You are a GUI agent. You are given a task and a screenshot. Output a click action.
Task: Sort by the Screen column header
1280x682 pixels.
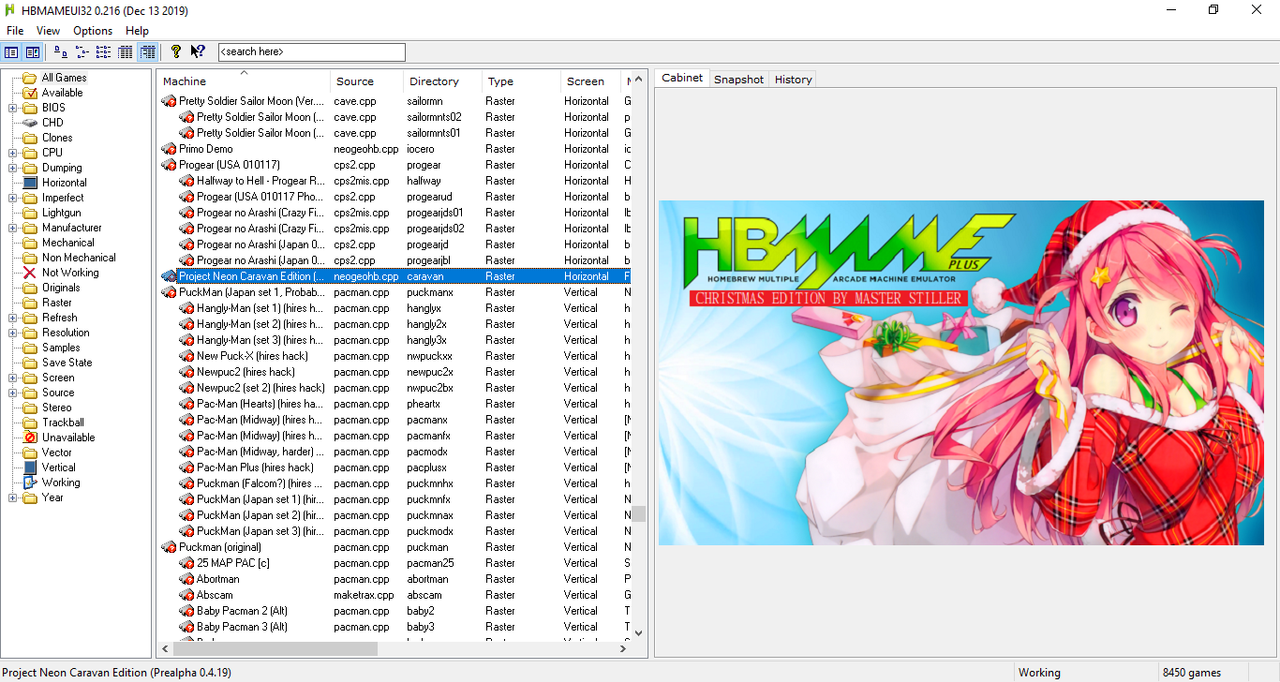592,81
